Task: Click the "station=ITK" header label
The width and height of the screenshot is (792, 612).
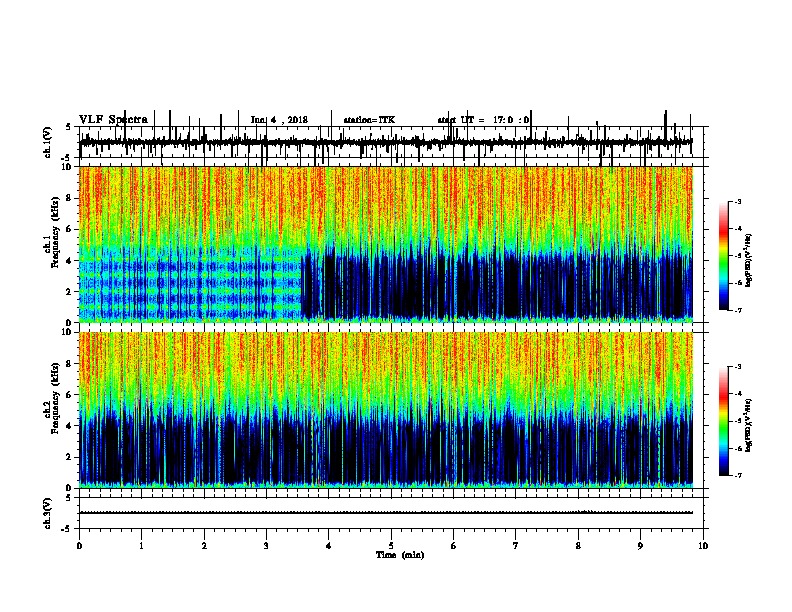Action: 369,120
